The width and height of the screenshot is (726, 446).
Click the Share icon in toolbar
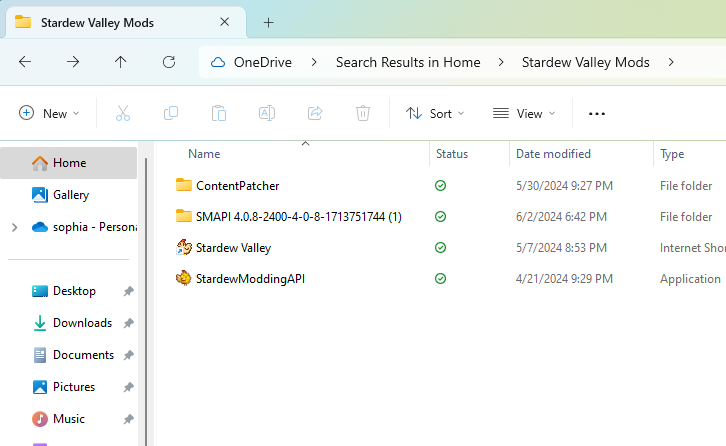[x=315, y=114]
